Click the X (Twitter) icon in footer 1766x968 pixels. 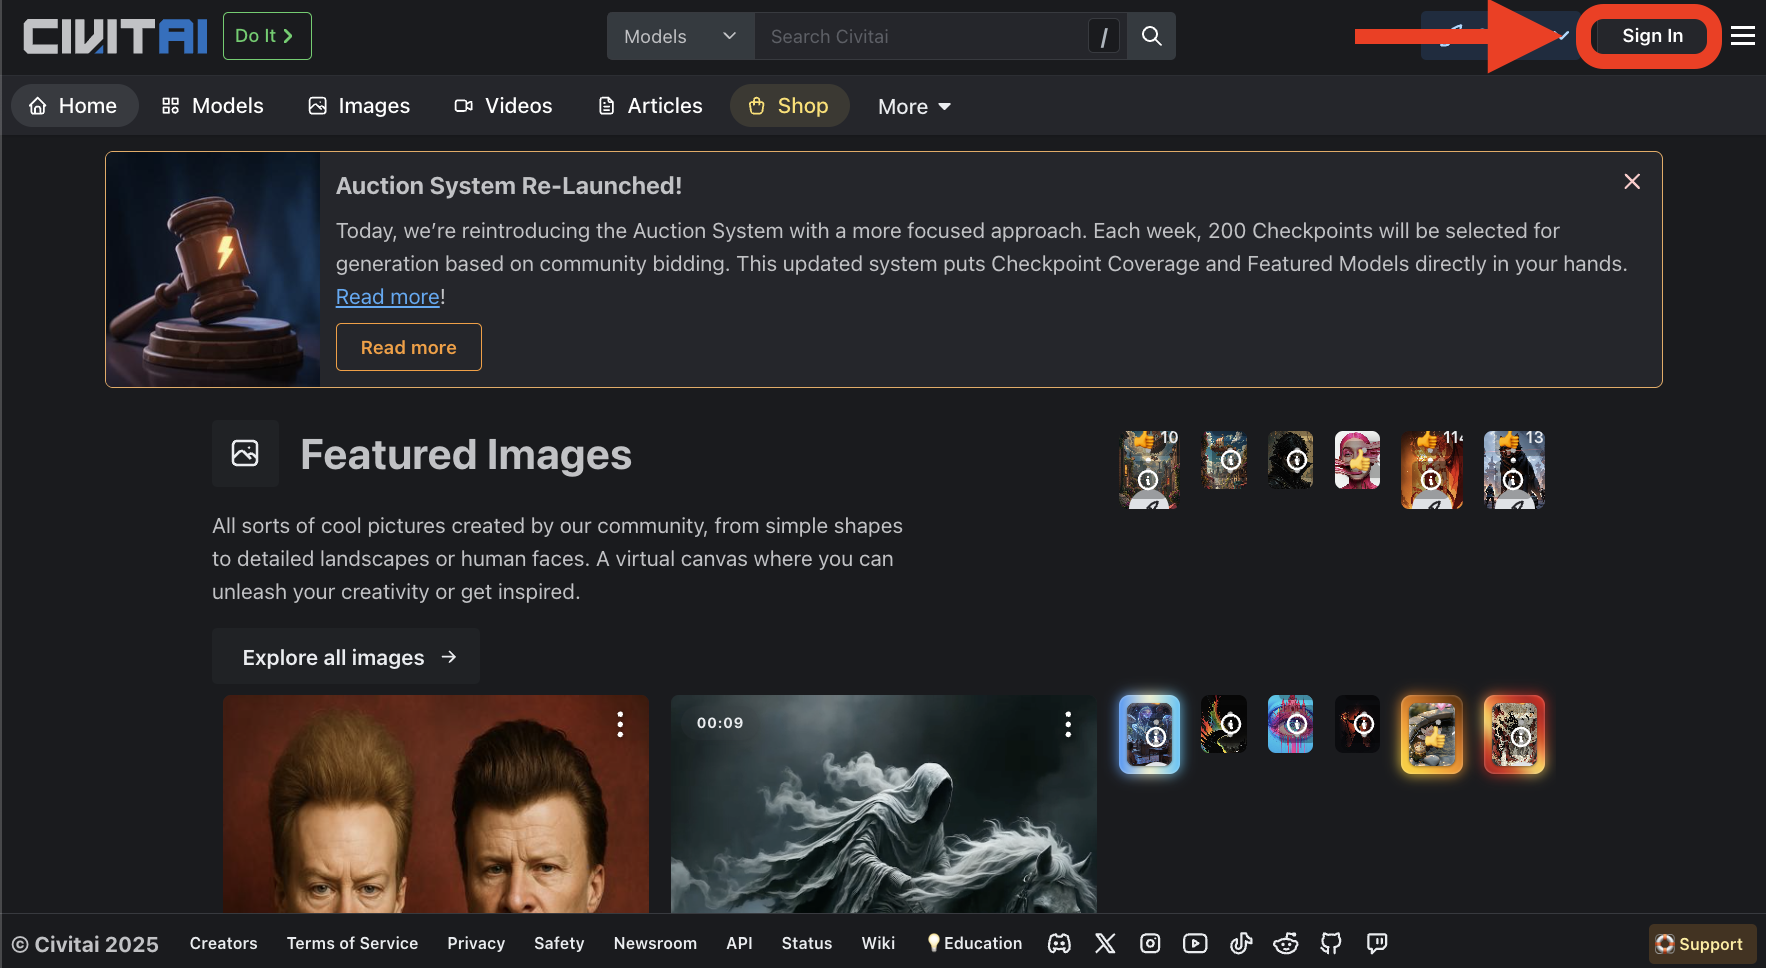1105,943
